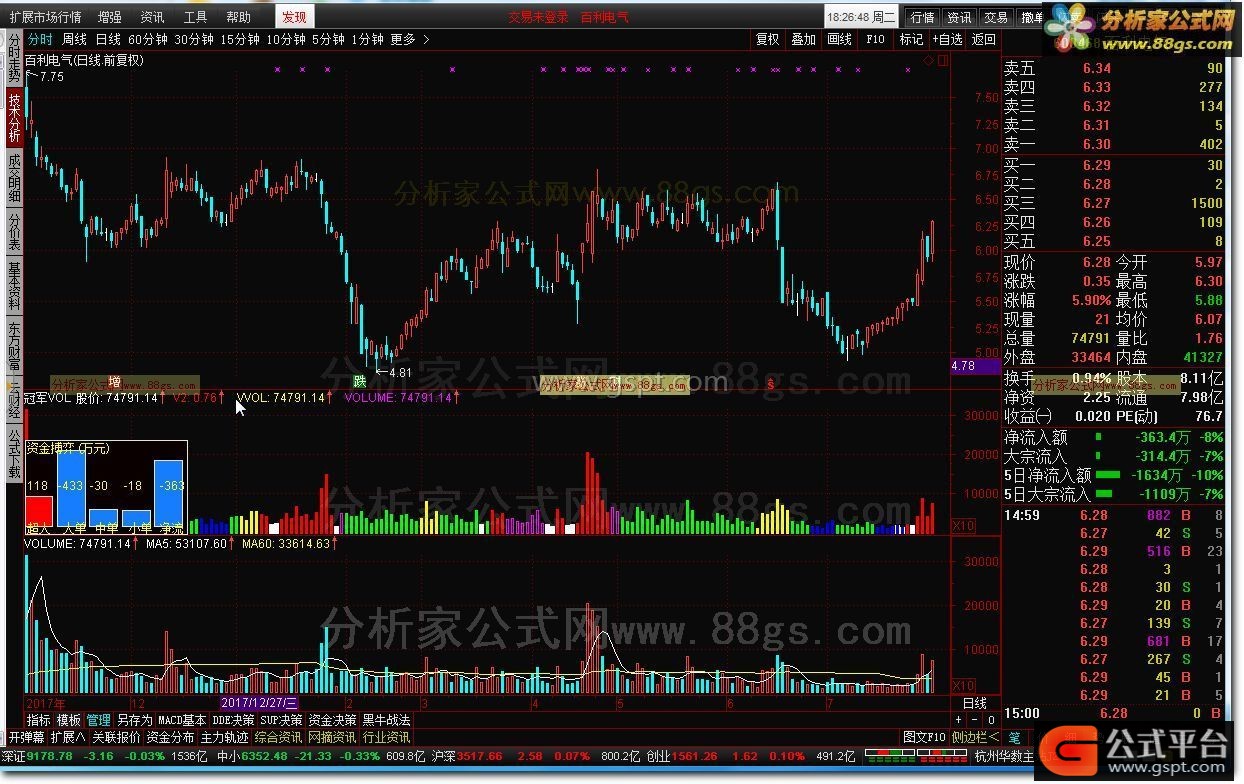The image size is (1244, 784).
Task: Click the 日线 label below the chart
Action: 975,704
